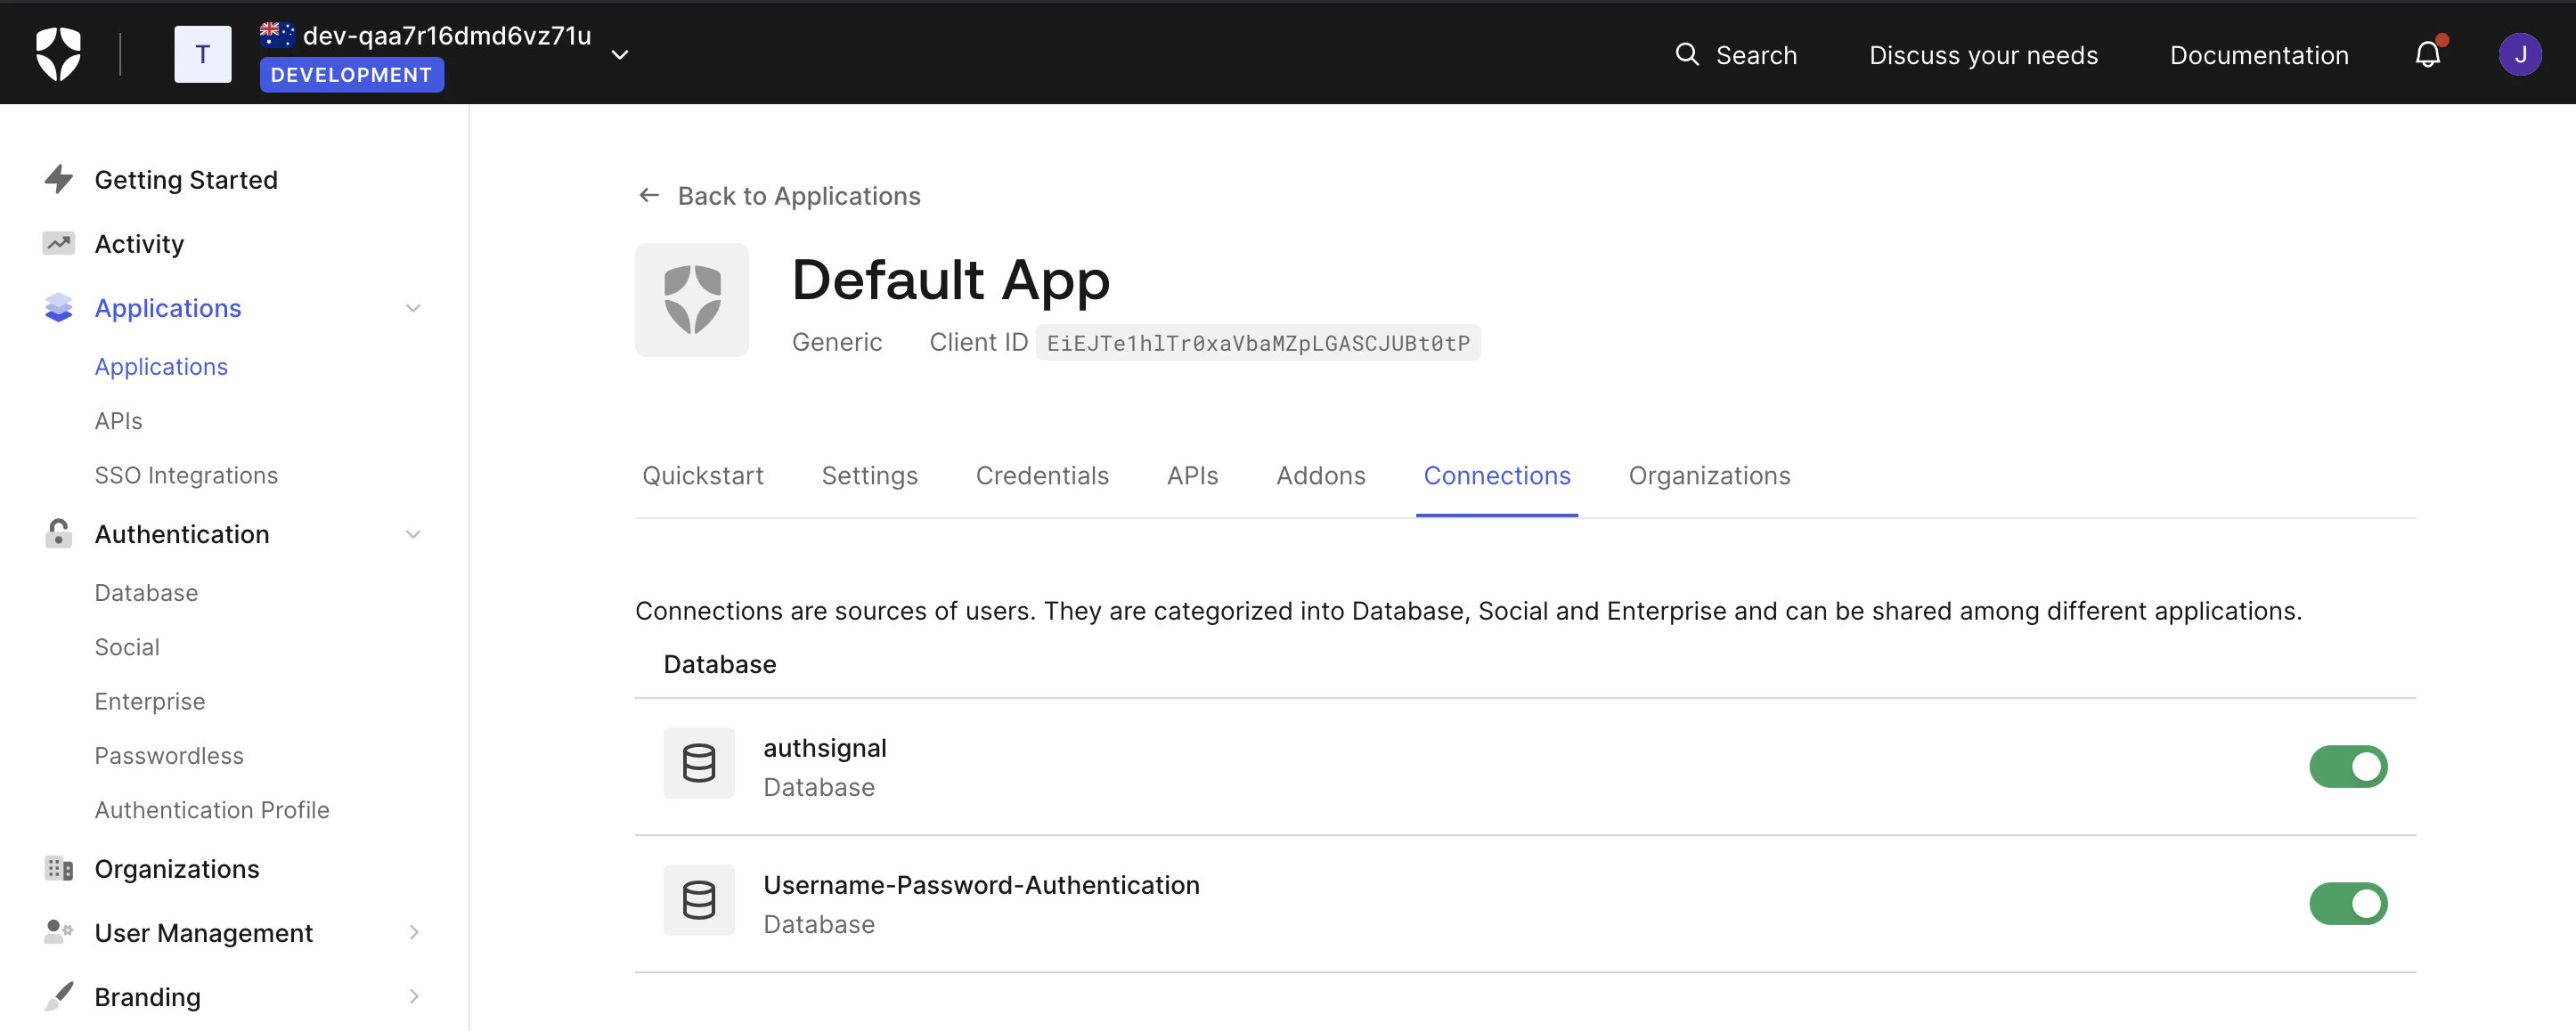2576x1031 pixels.
Task: Click the back arrow icon
Action: coord(649,195)
